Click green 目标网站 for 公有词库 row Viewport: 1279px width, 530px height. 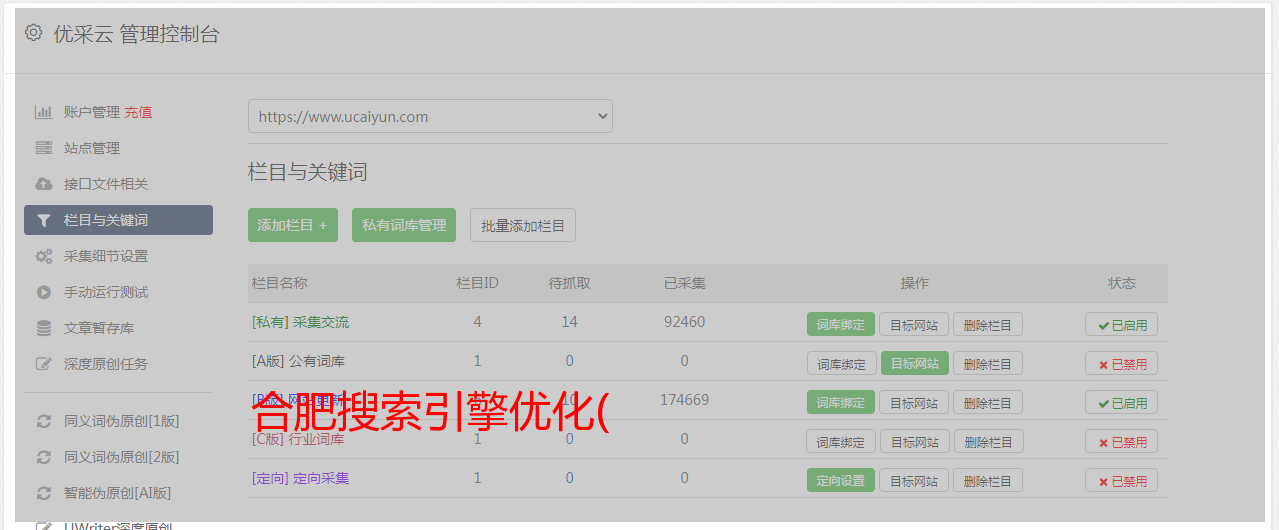tap(914, 363)
